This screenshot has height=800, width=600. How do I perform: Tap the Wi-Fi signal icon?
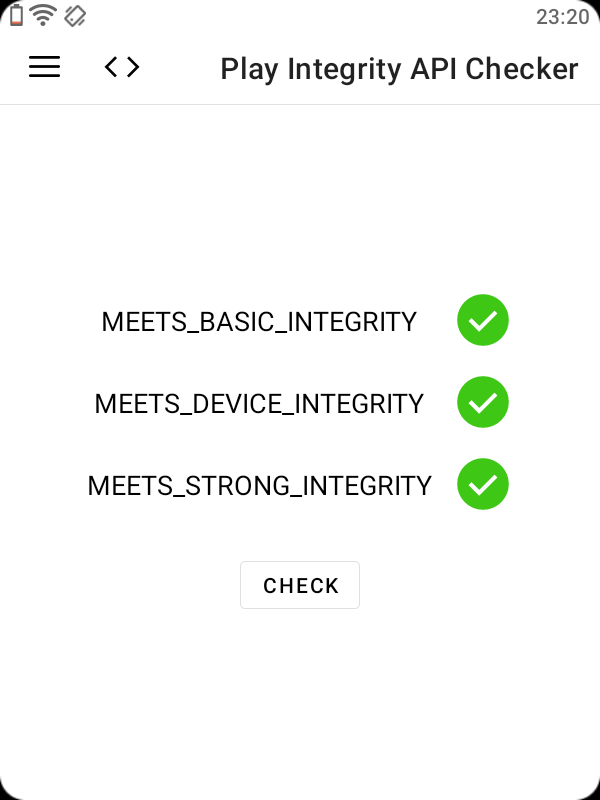pyautogui.click(x=43, y=15)
